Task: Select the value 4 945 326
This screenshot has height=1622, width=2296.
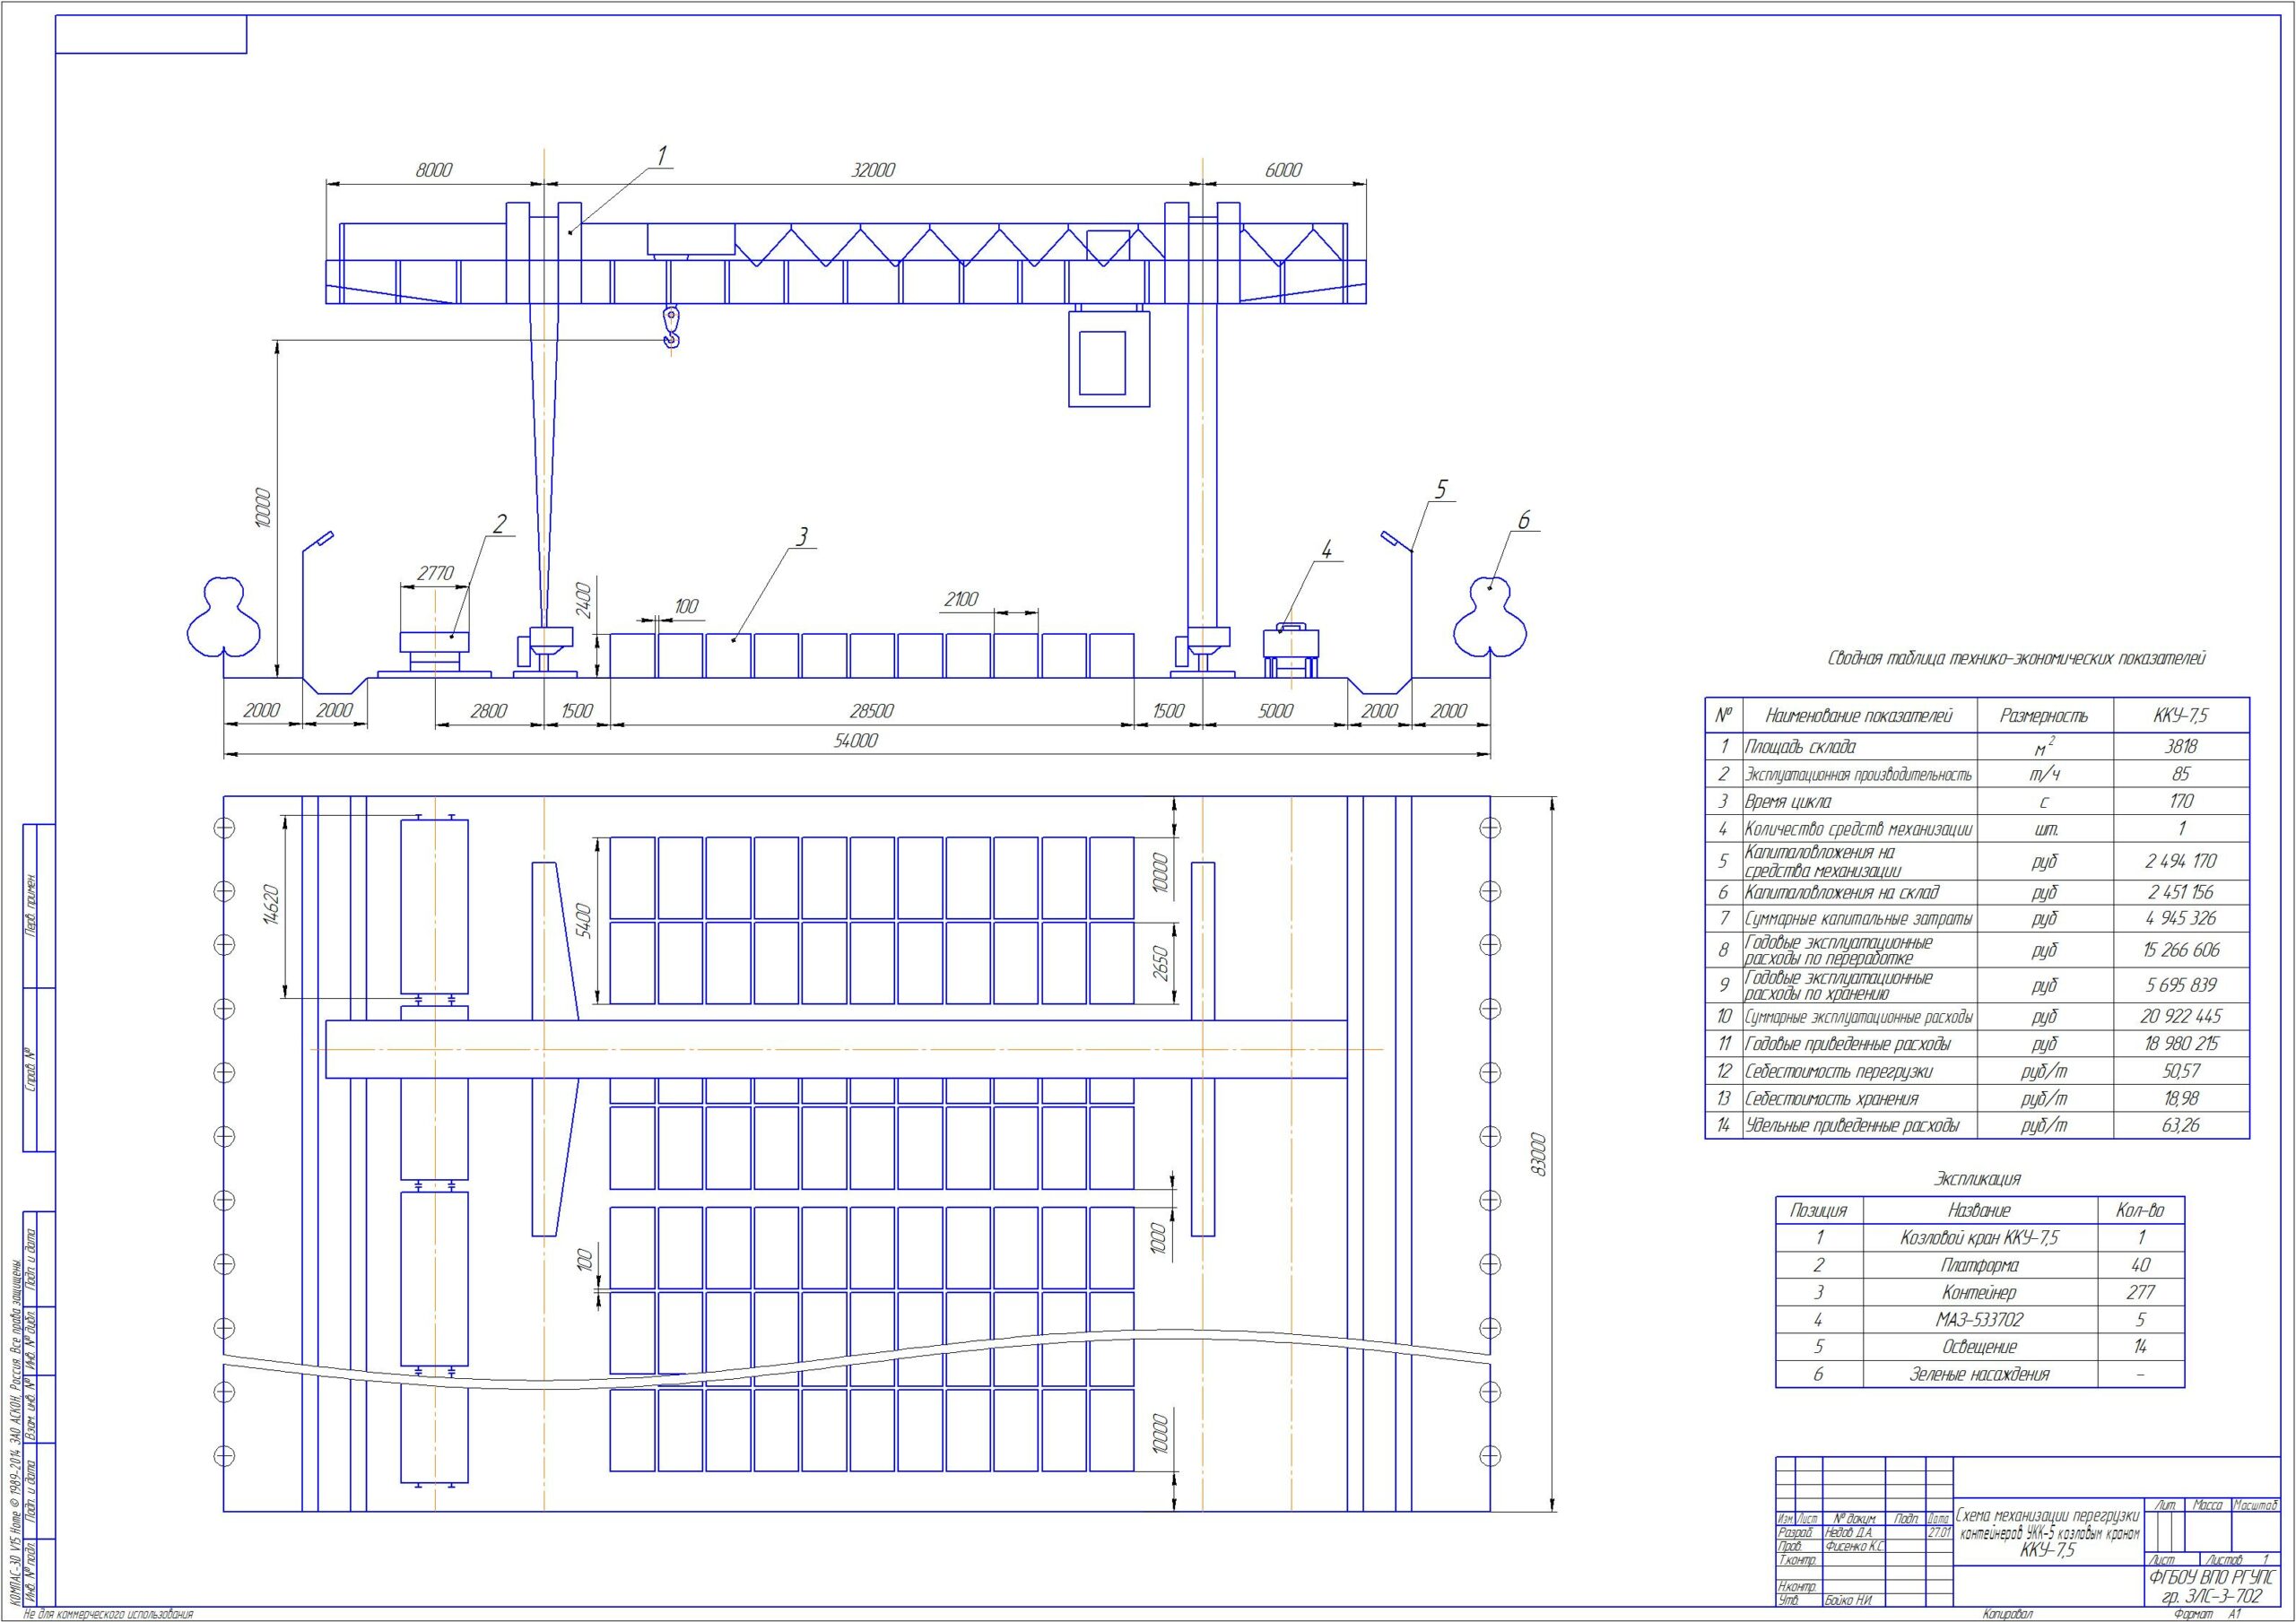Action: (x=2181, y=918)
